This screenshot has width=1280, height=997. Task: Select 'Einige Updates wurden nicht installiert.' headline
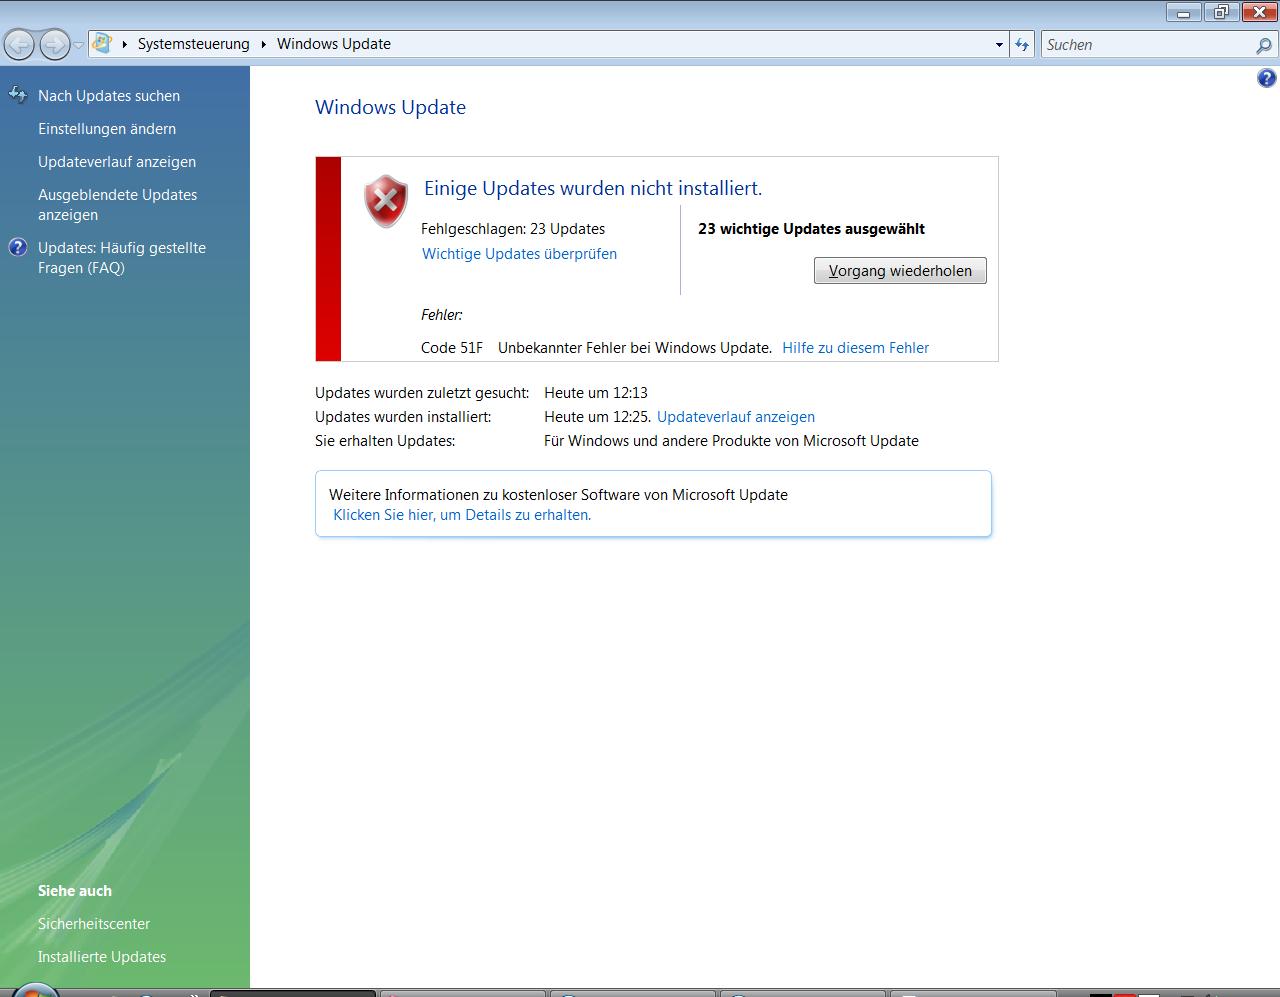pos(593,188)
